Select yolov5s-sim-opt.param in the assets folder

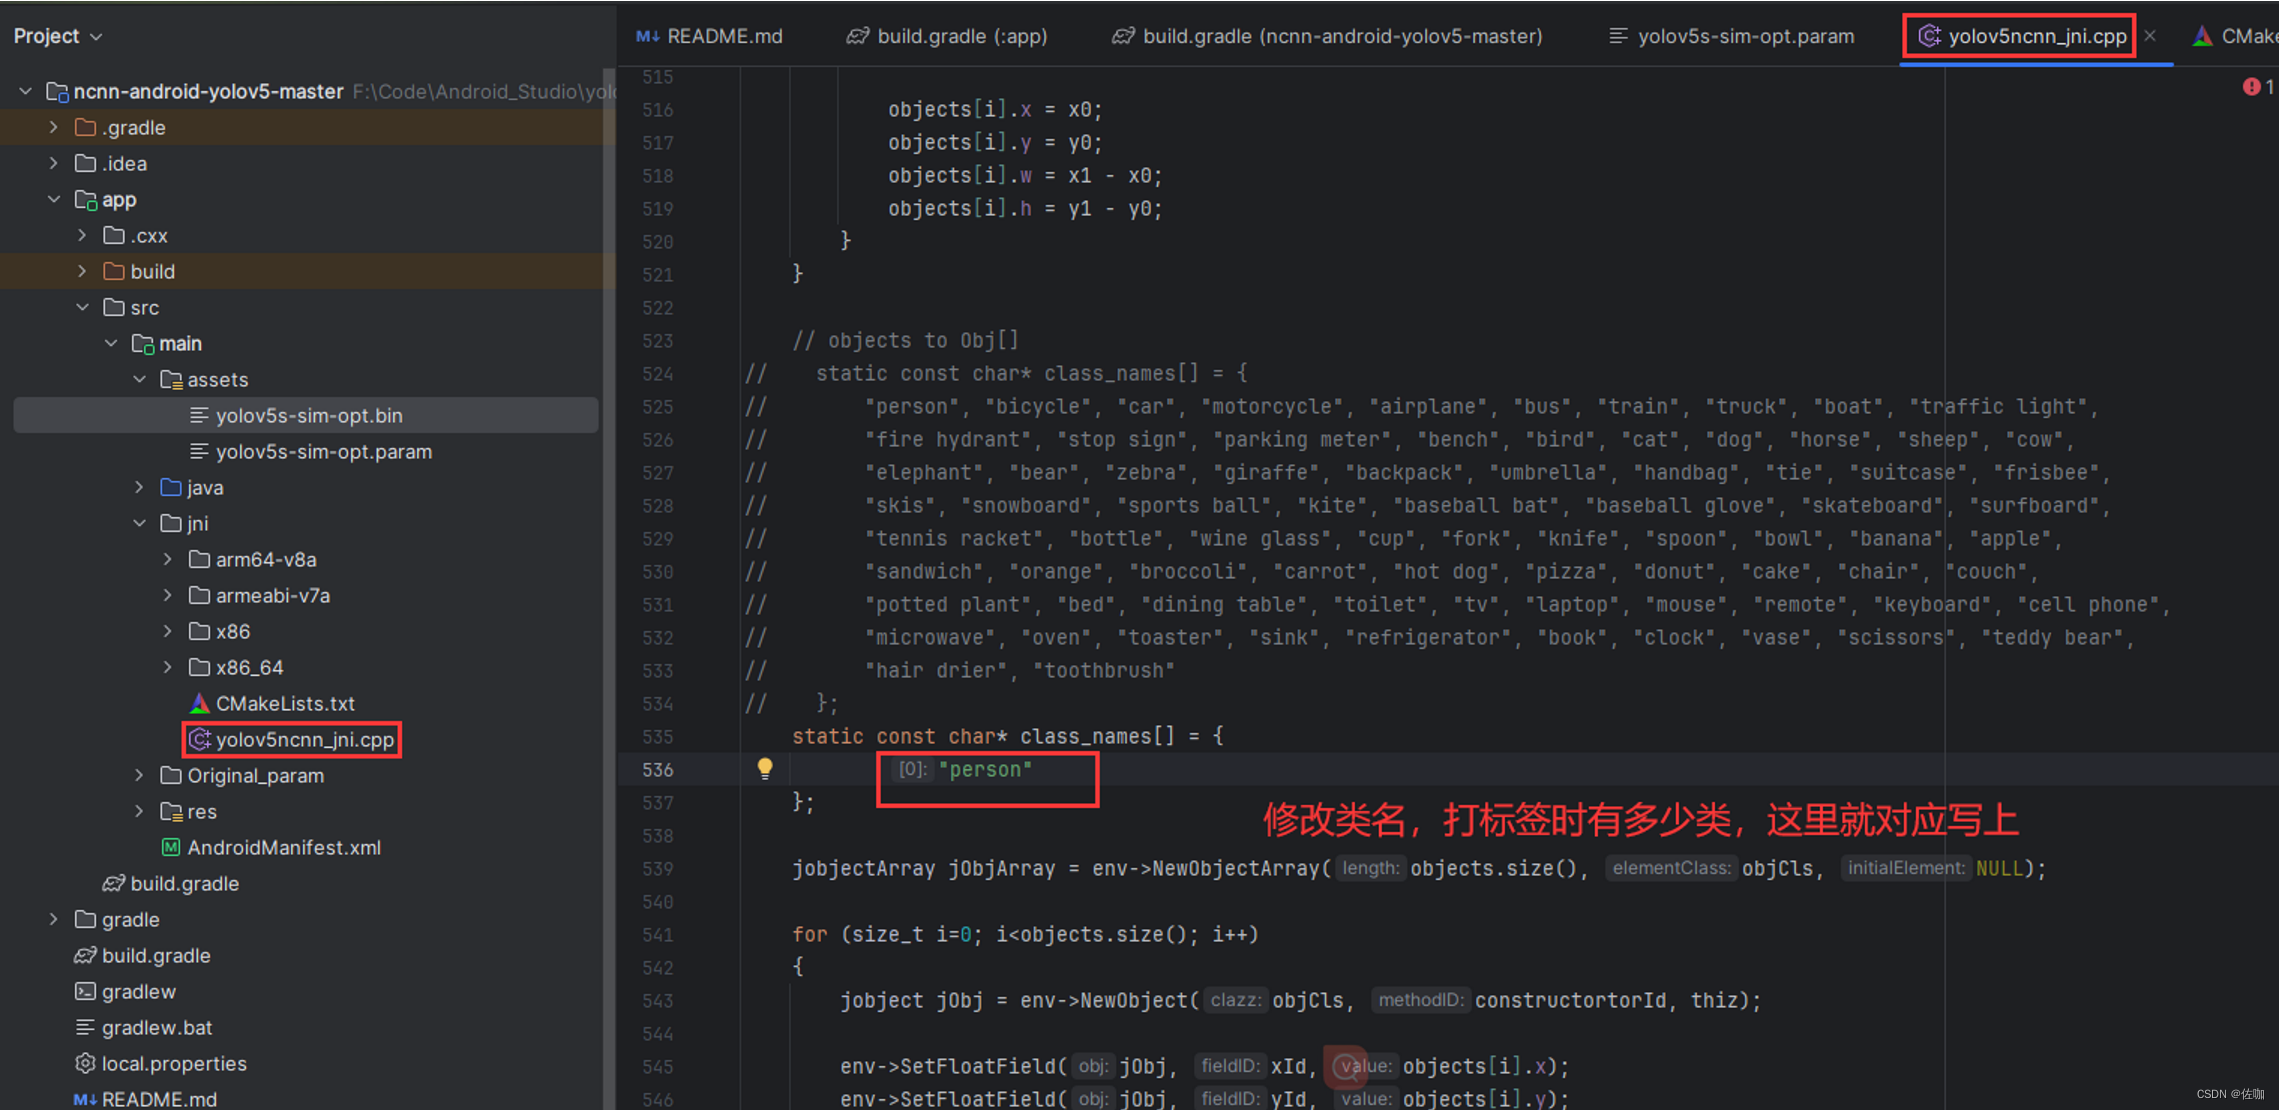323,451
